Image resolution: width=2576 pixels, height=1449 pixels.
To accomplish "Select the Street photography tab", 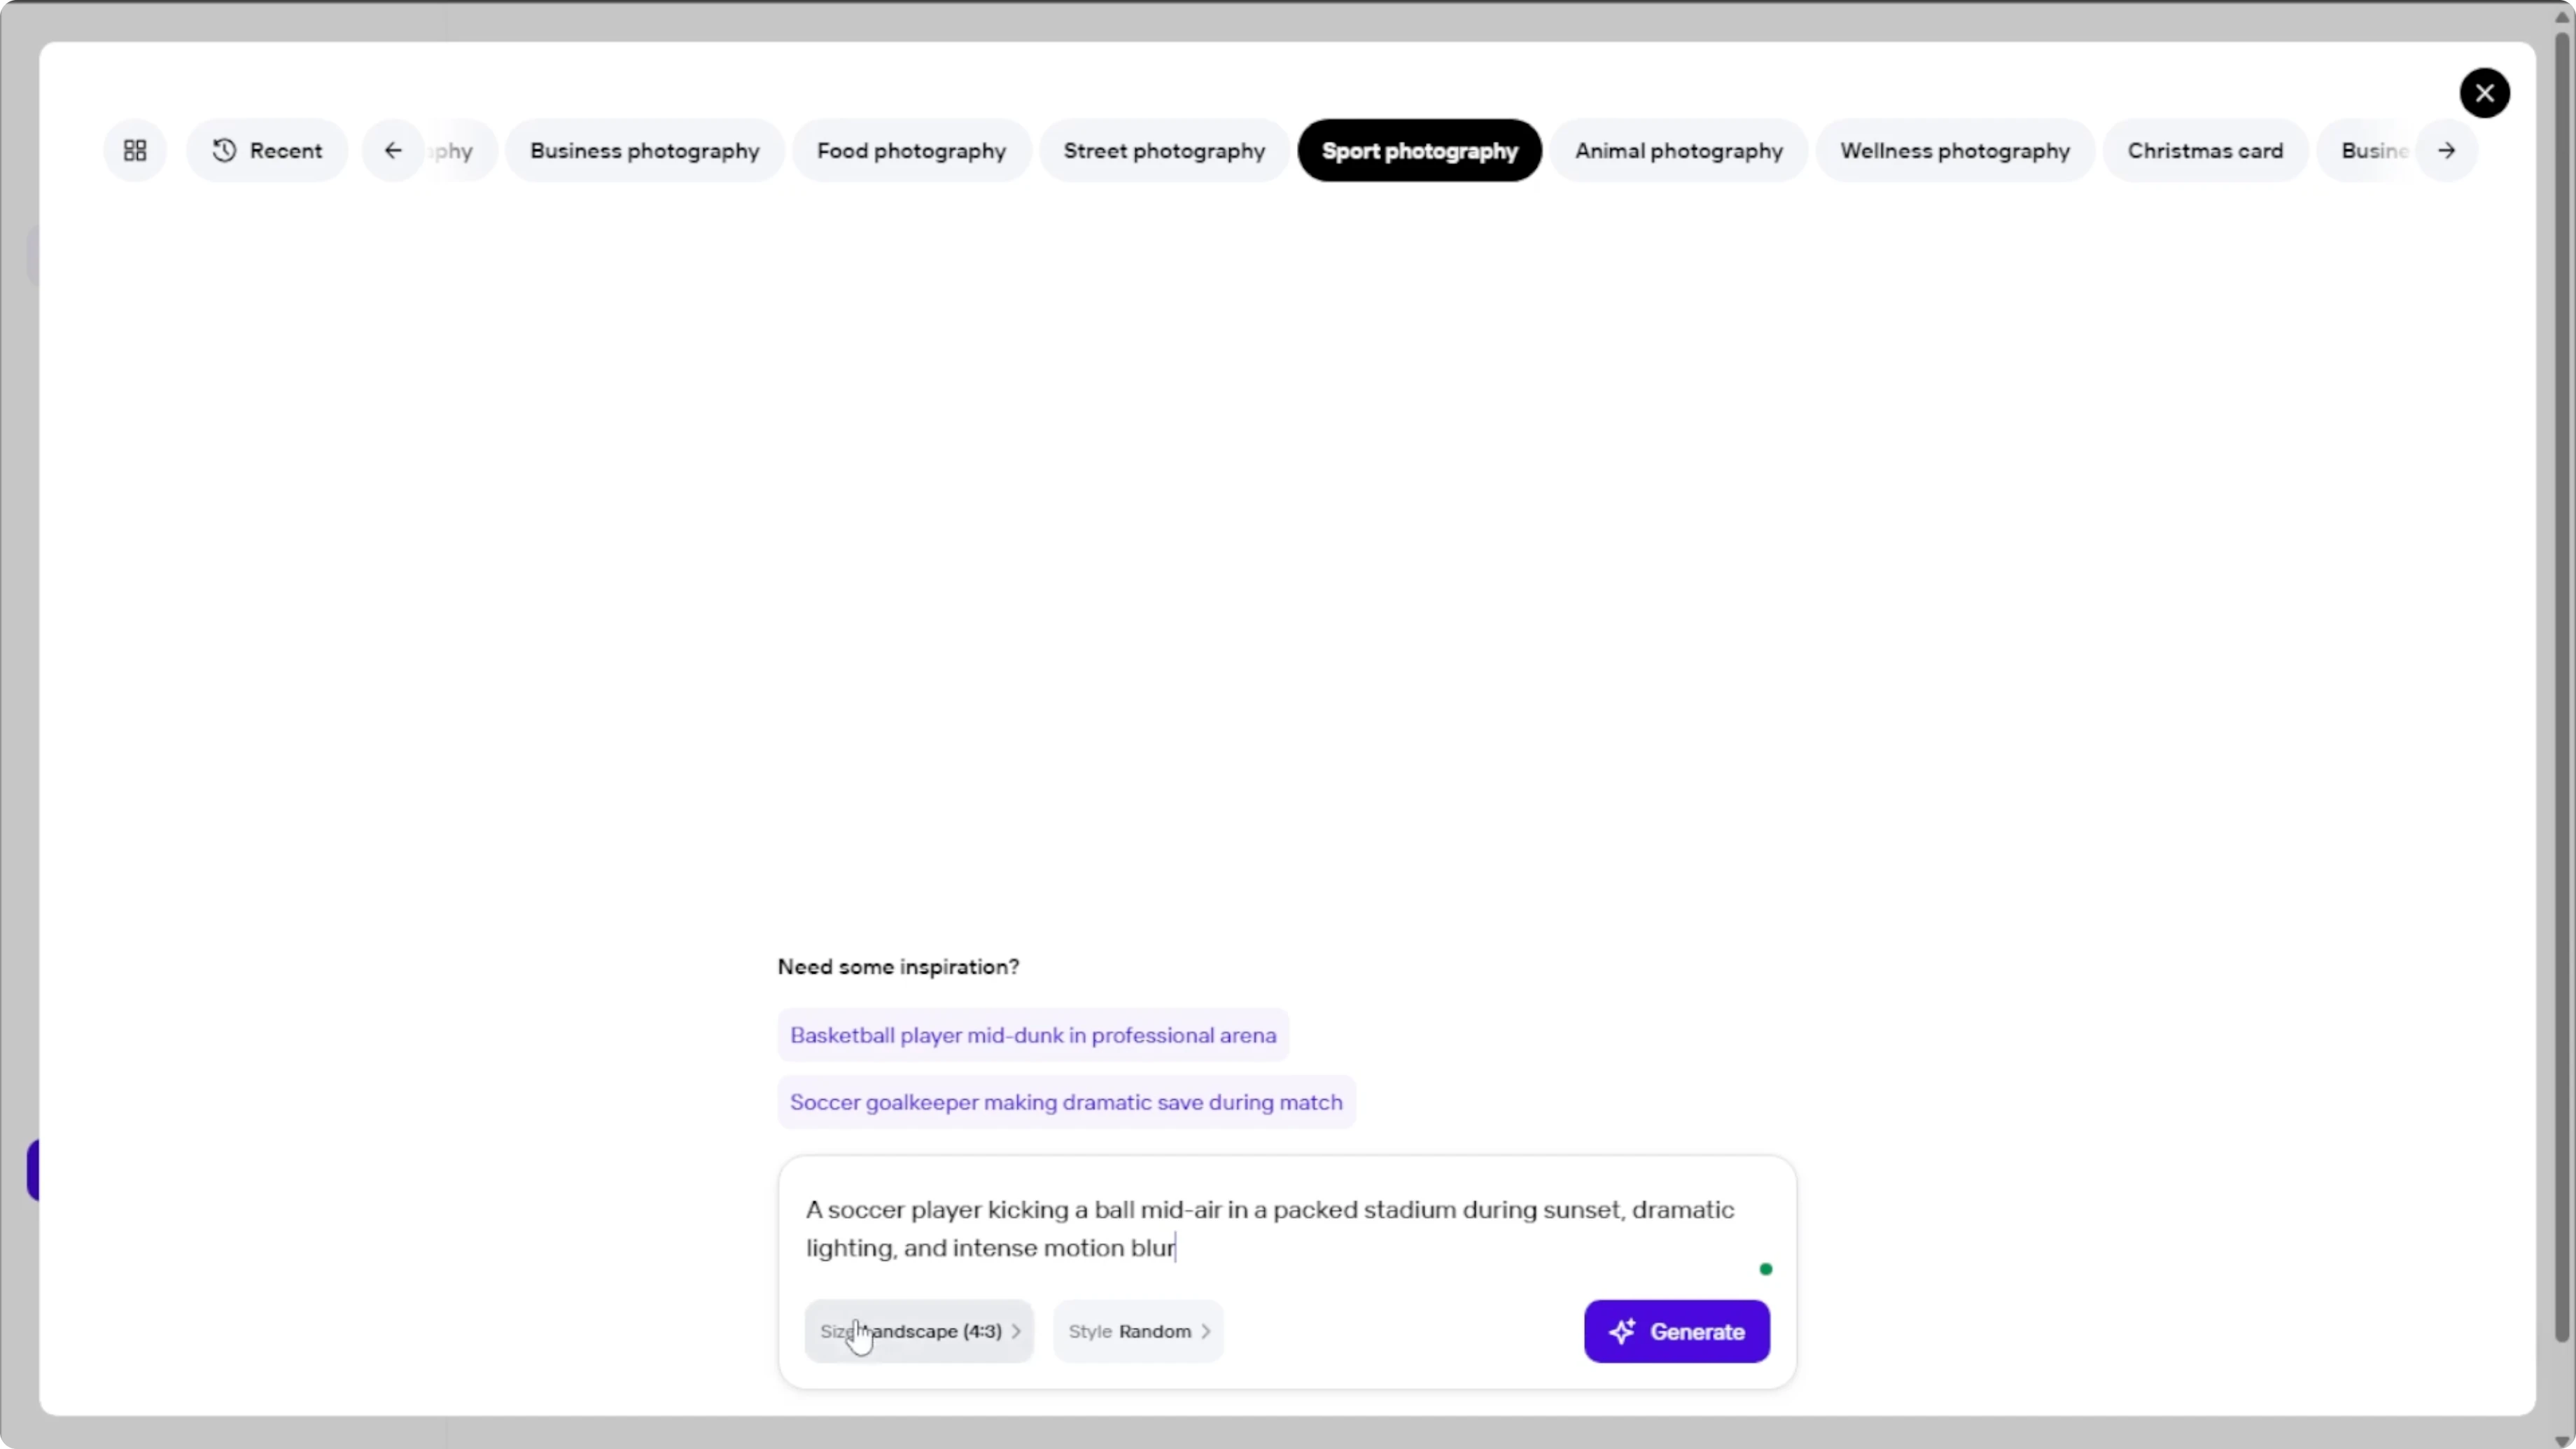I will 1164,150.
